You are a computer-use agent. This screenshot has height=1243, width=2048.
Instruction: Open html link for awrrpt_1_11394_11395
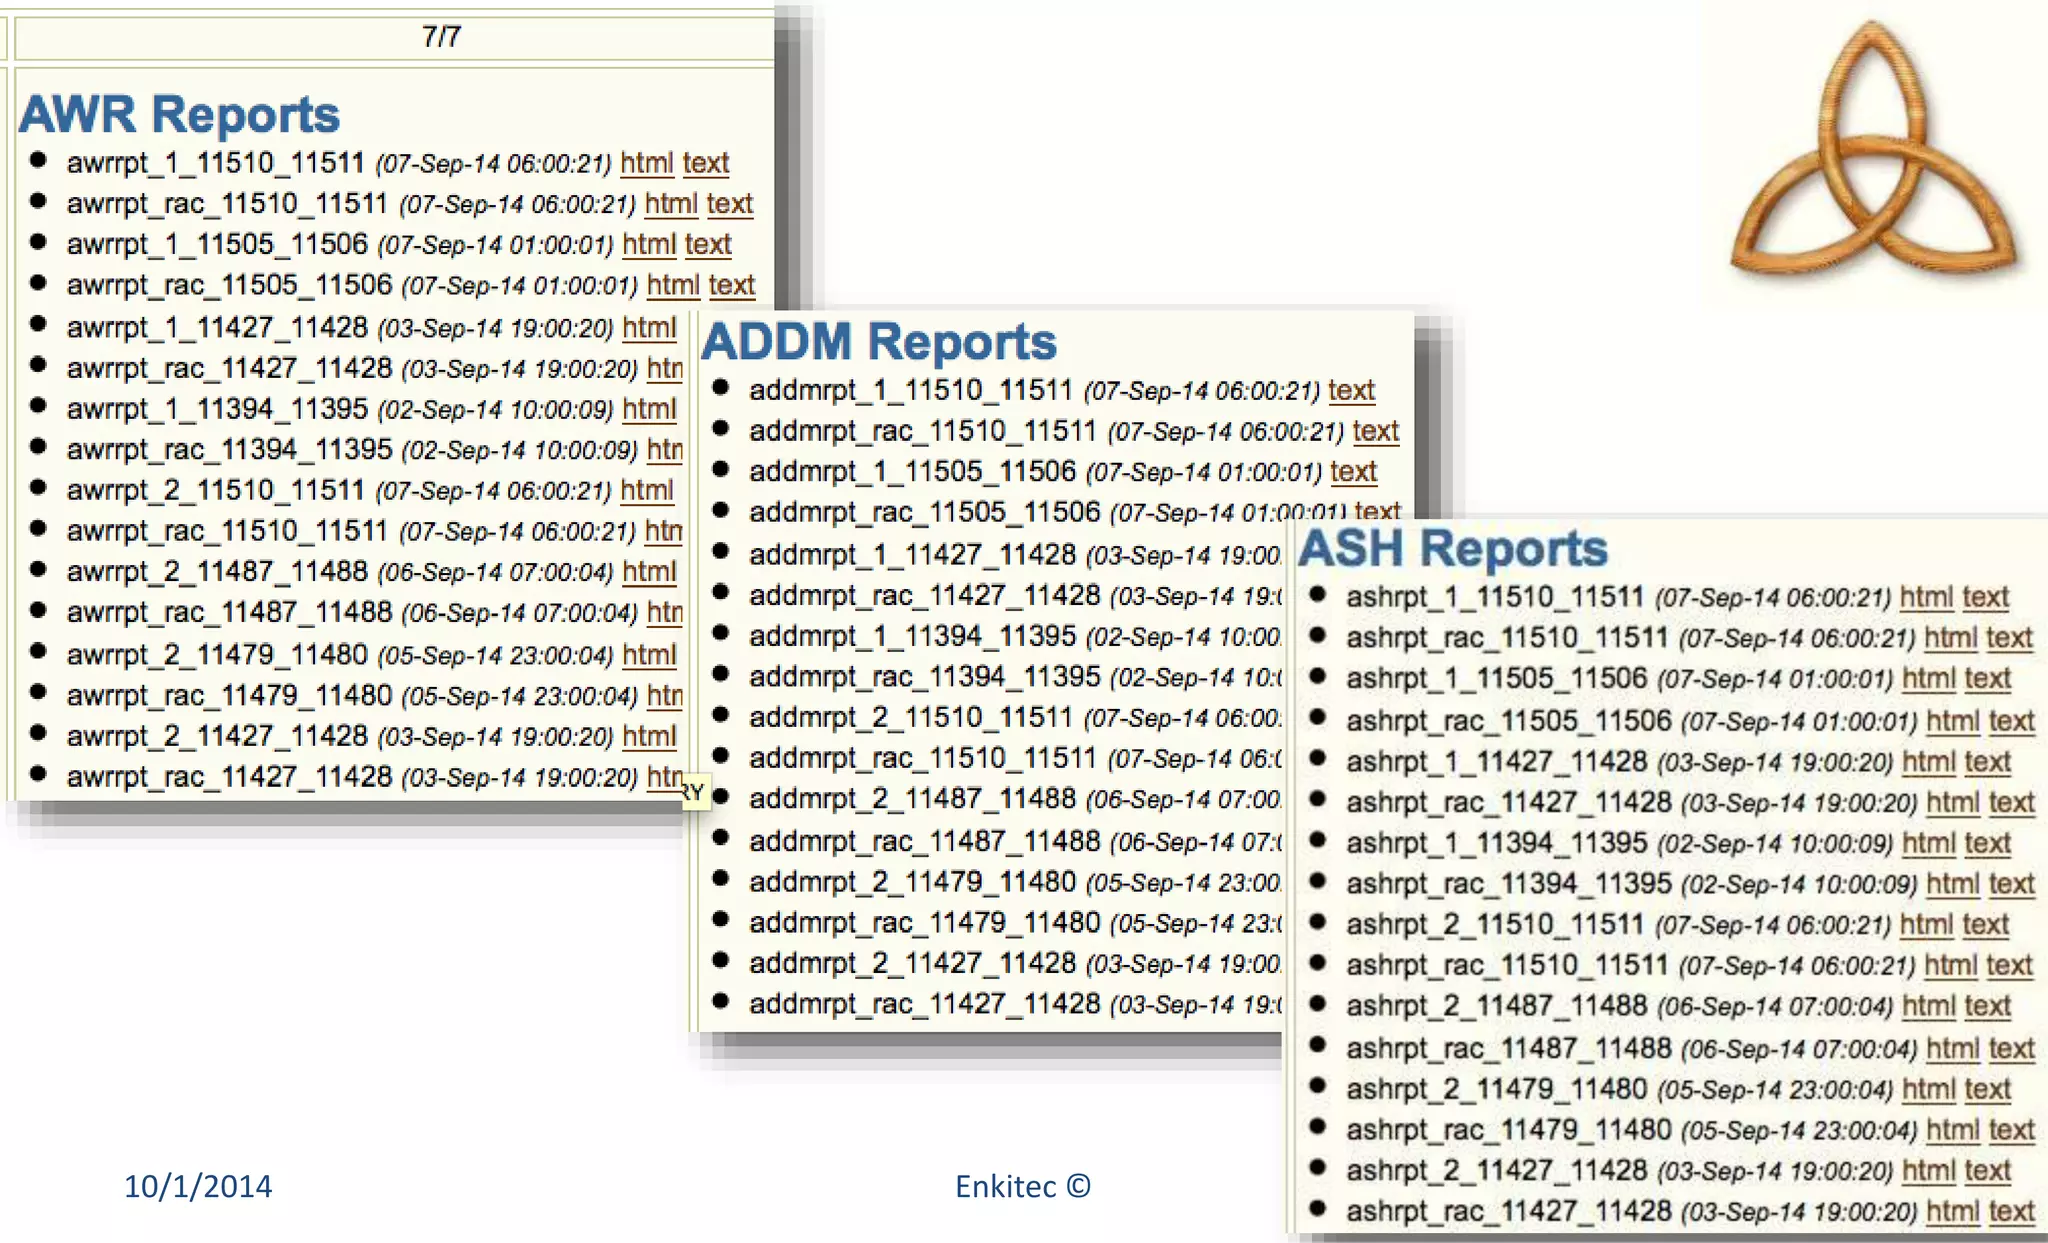pos(649,409)
